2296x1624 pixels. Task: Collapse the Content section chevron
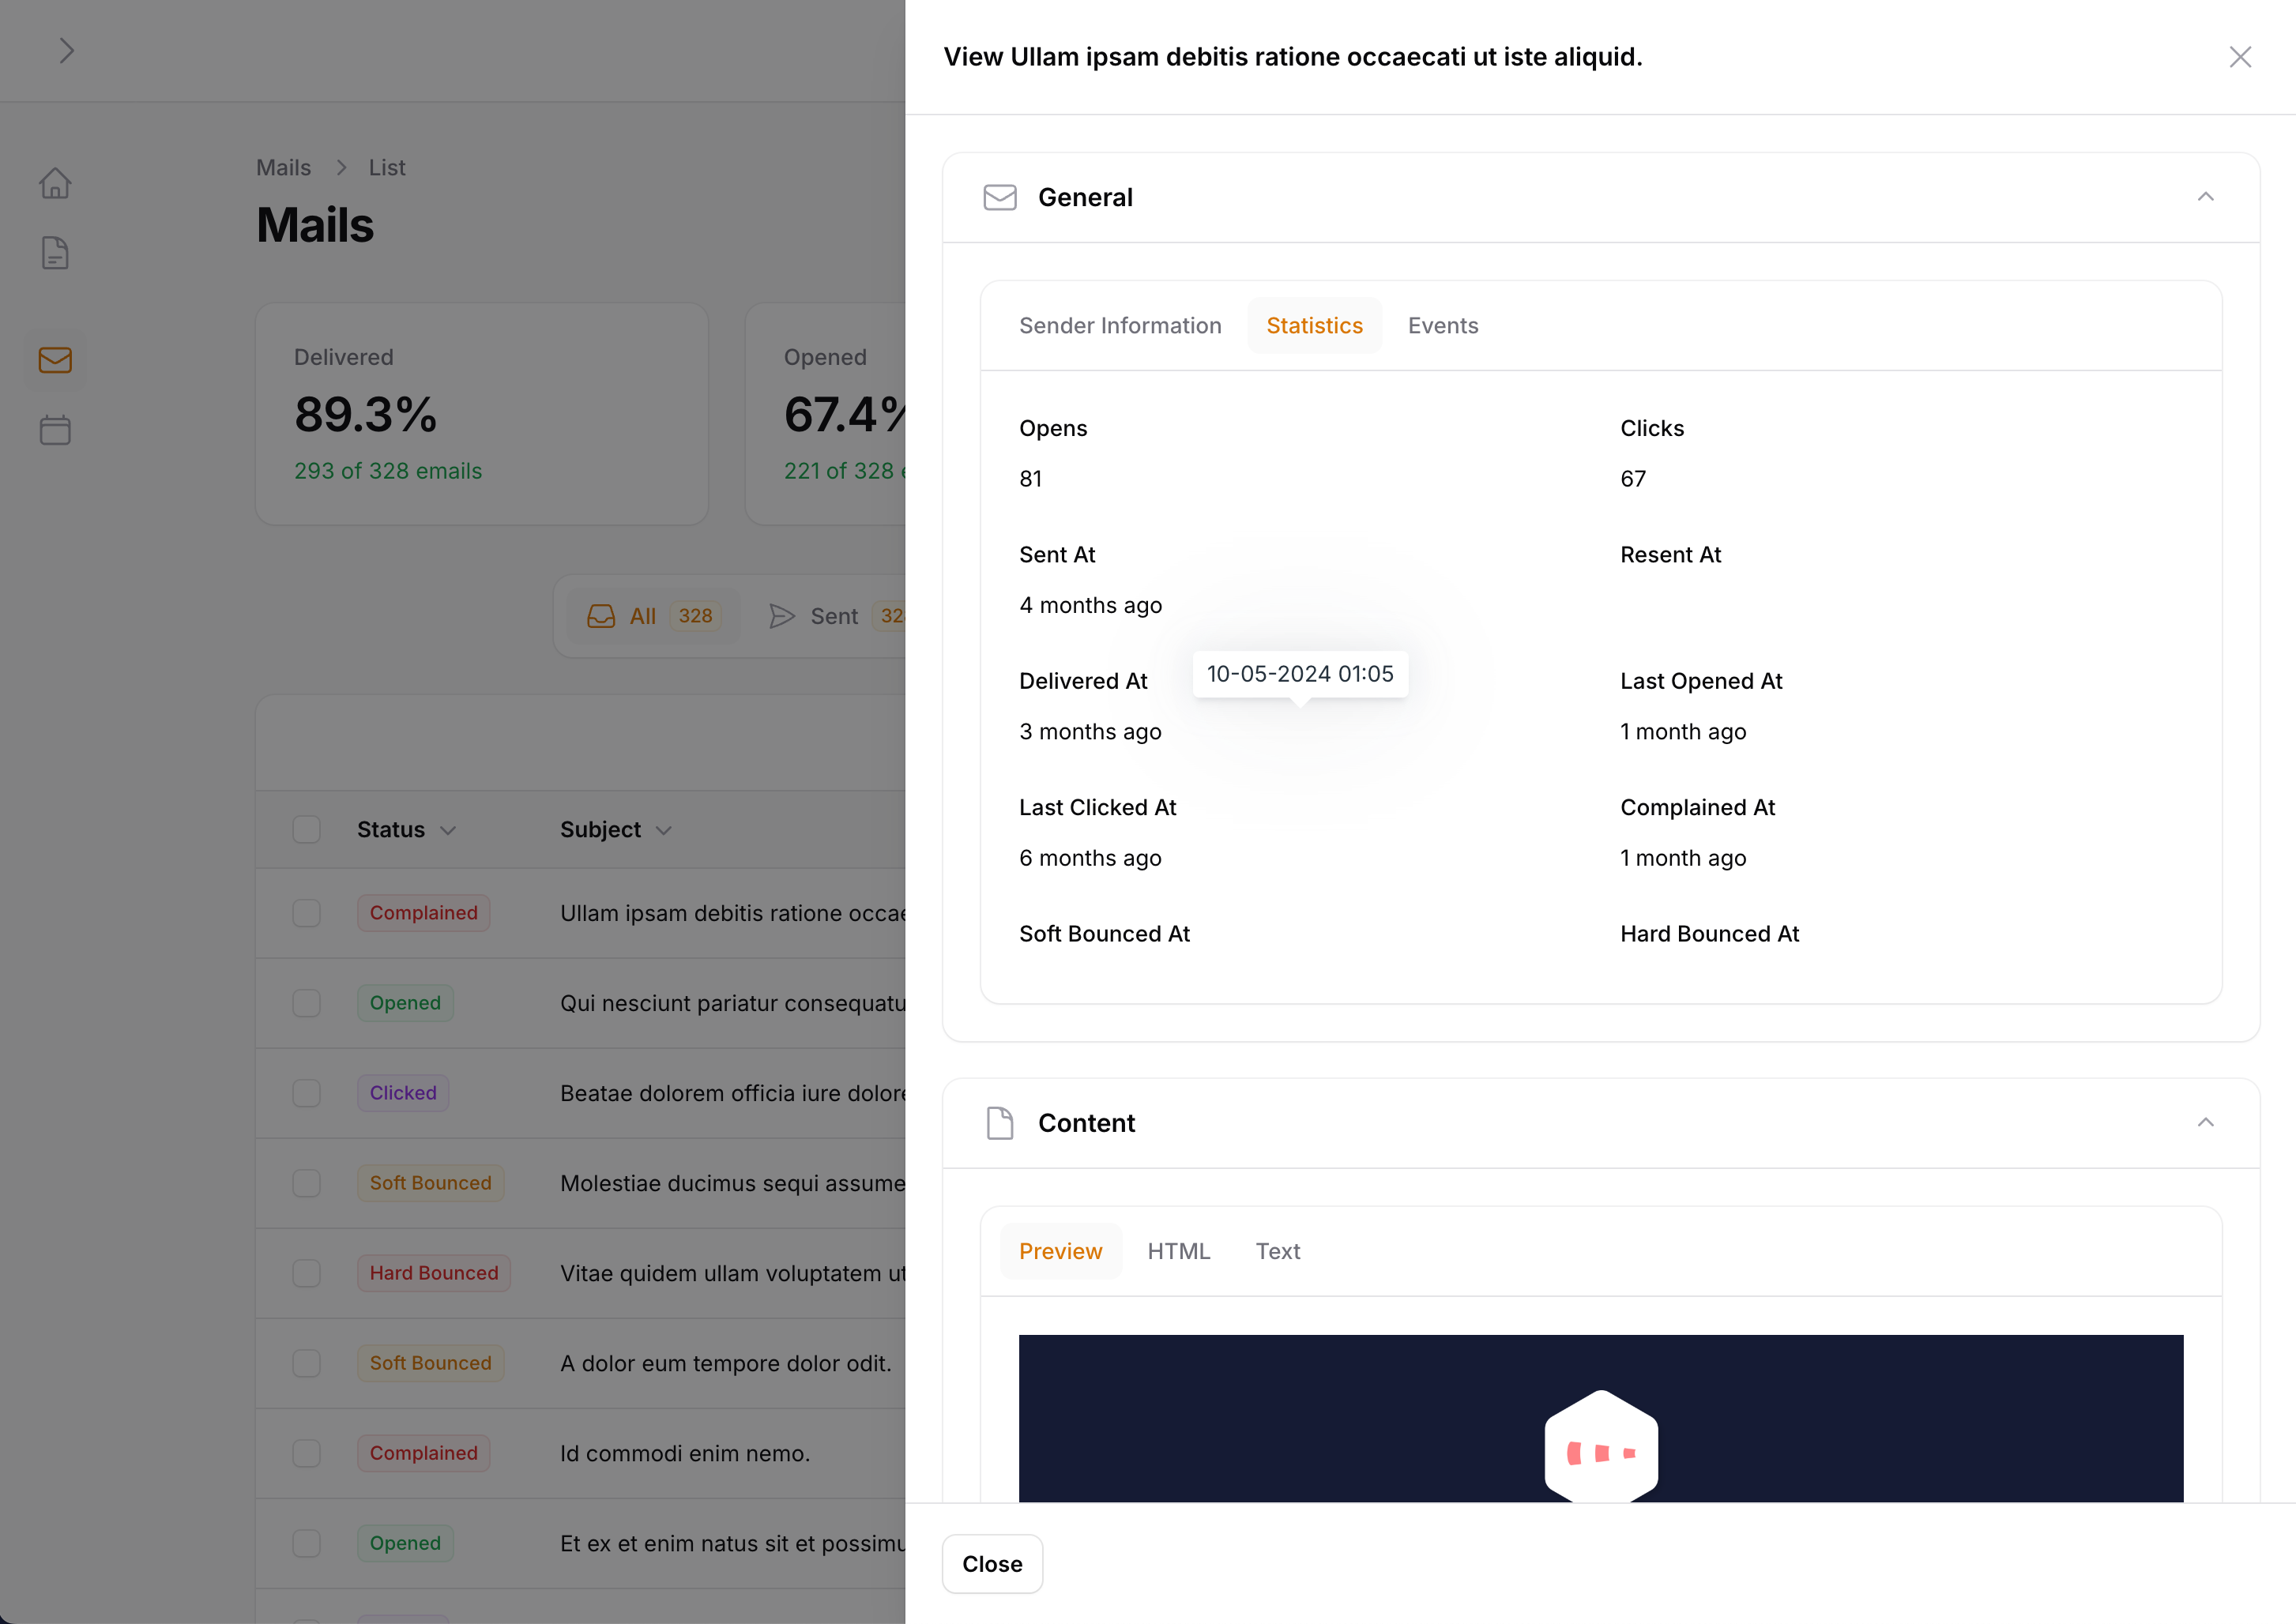[x=2205, y=1123]
